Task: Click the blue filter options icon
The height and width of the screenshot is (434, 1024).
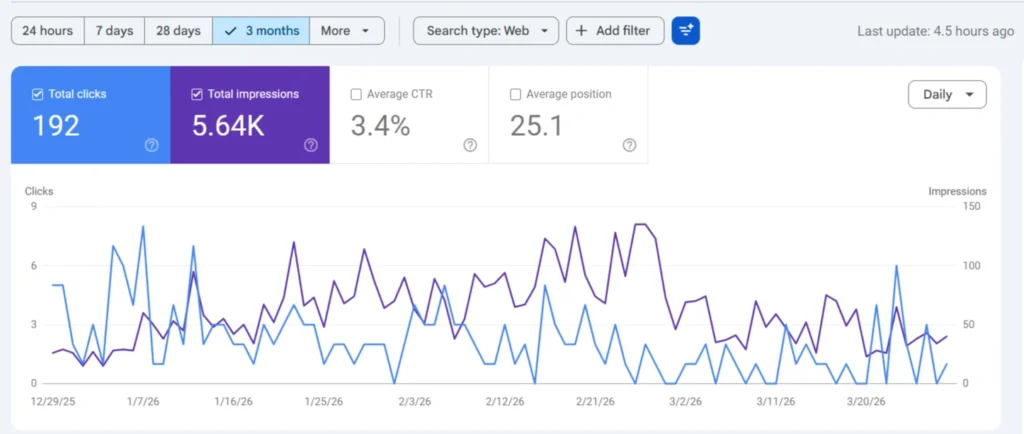Action: pos(686,31)
